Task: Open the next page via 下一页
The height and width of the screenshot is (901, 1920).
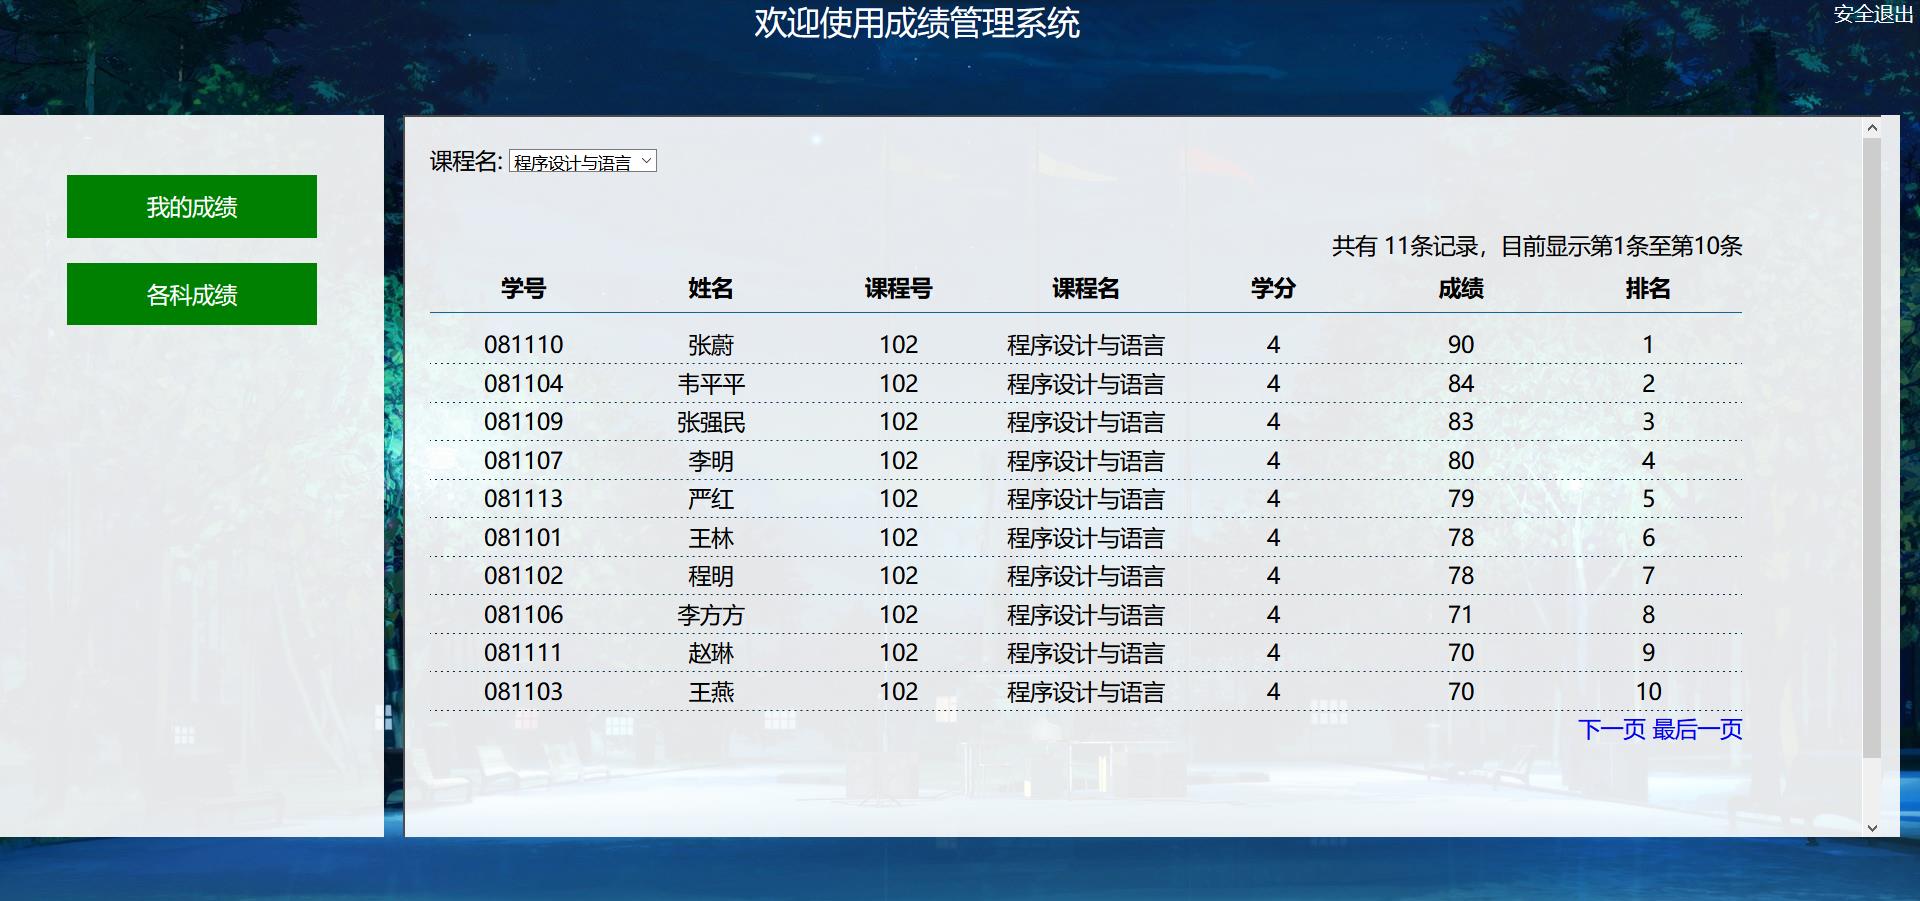Action: [x=1612, y=731]
